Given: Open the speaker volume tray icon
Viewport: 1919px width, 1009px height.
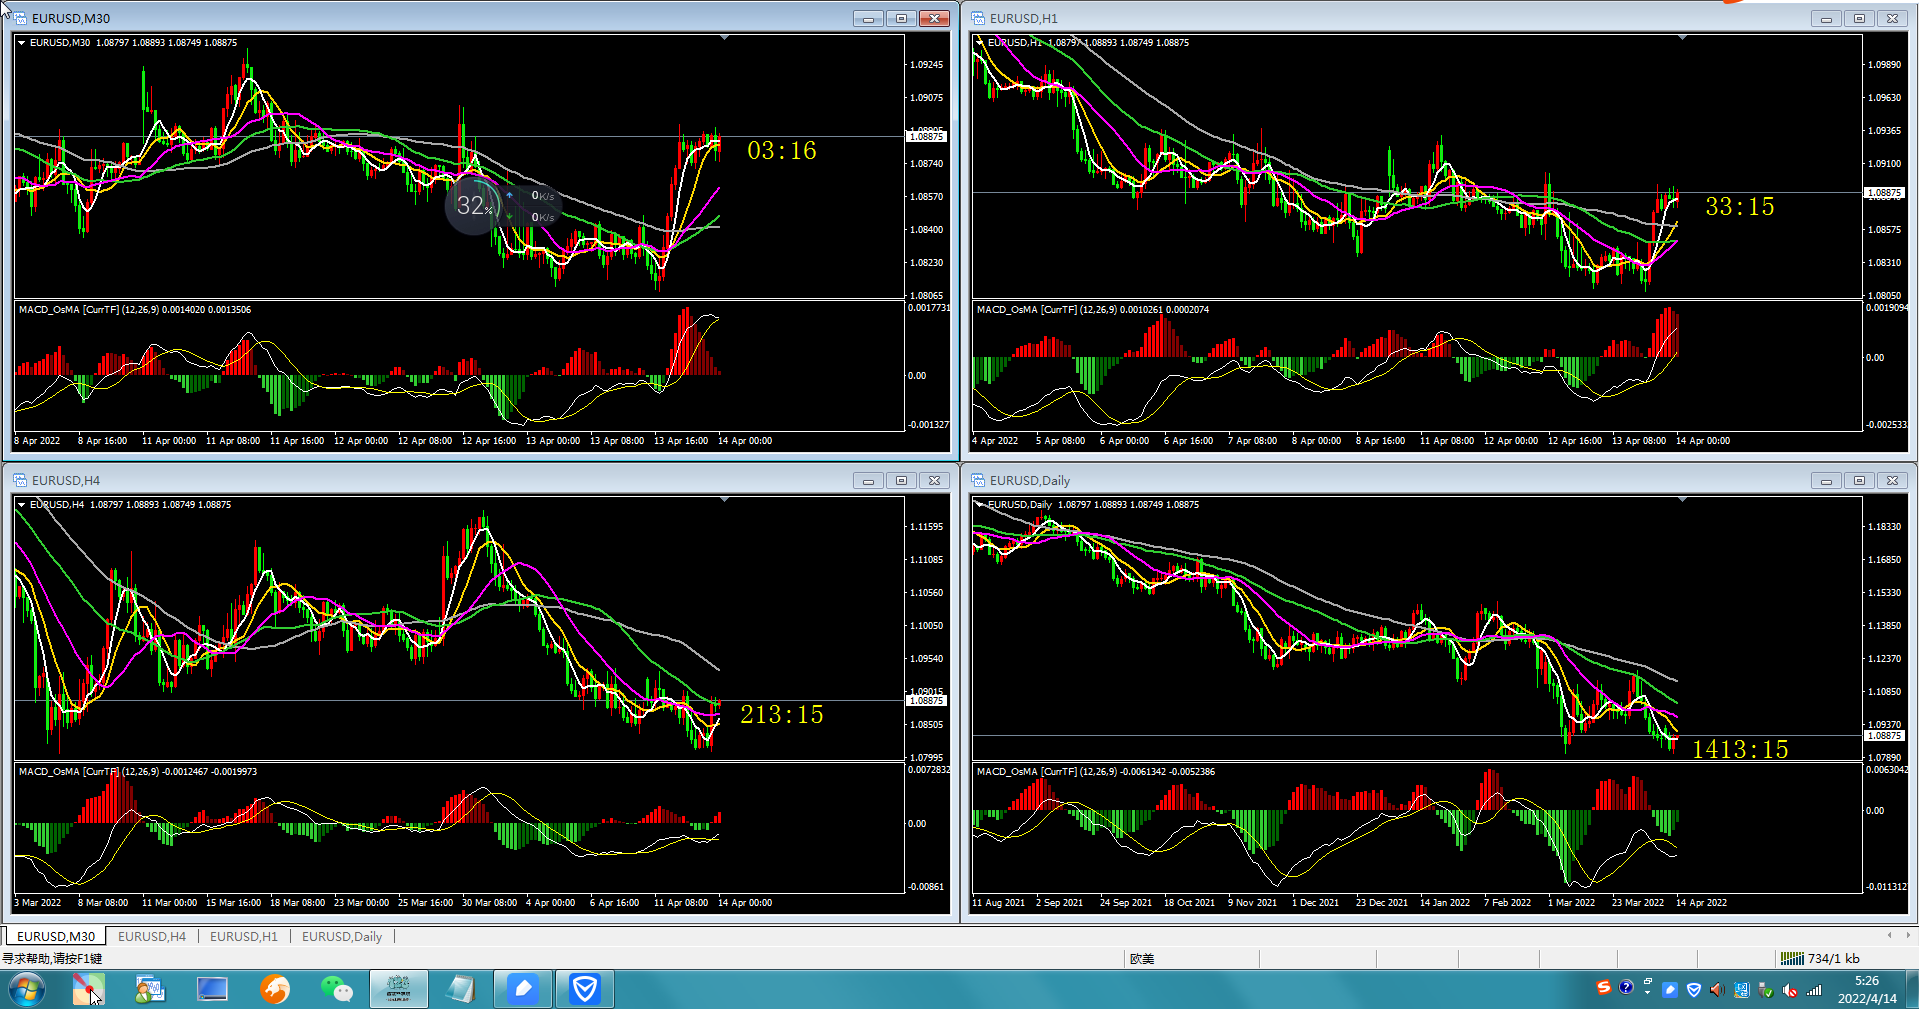Looking at the screenshot, I should (1717, 990).
